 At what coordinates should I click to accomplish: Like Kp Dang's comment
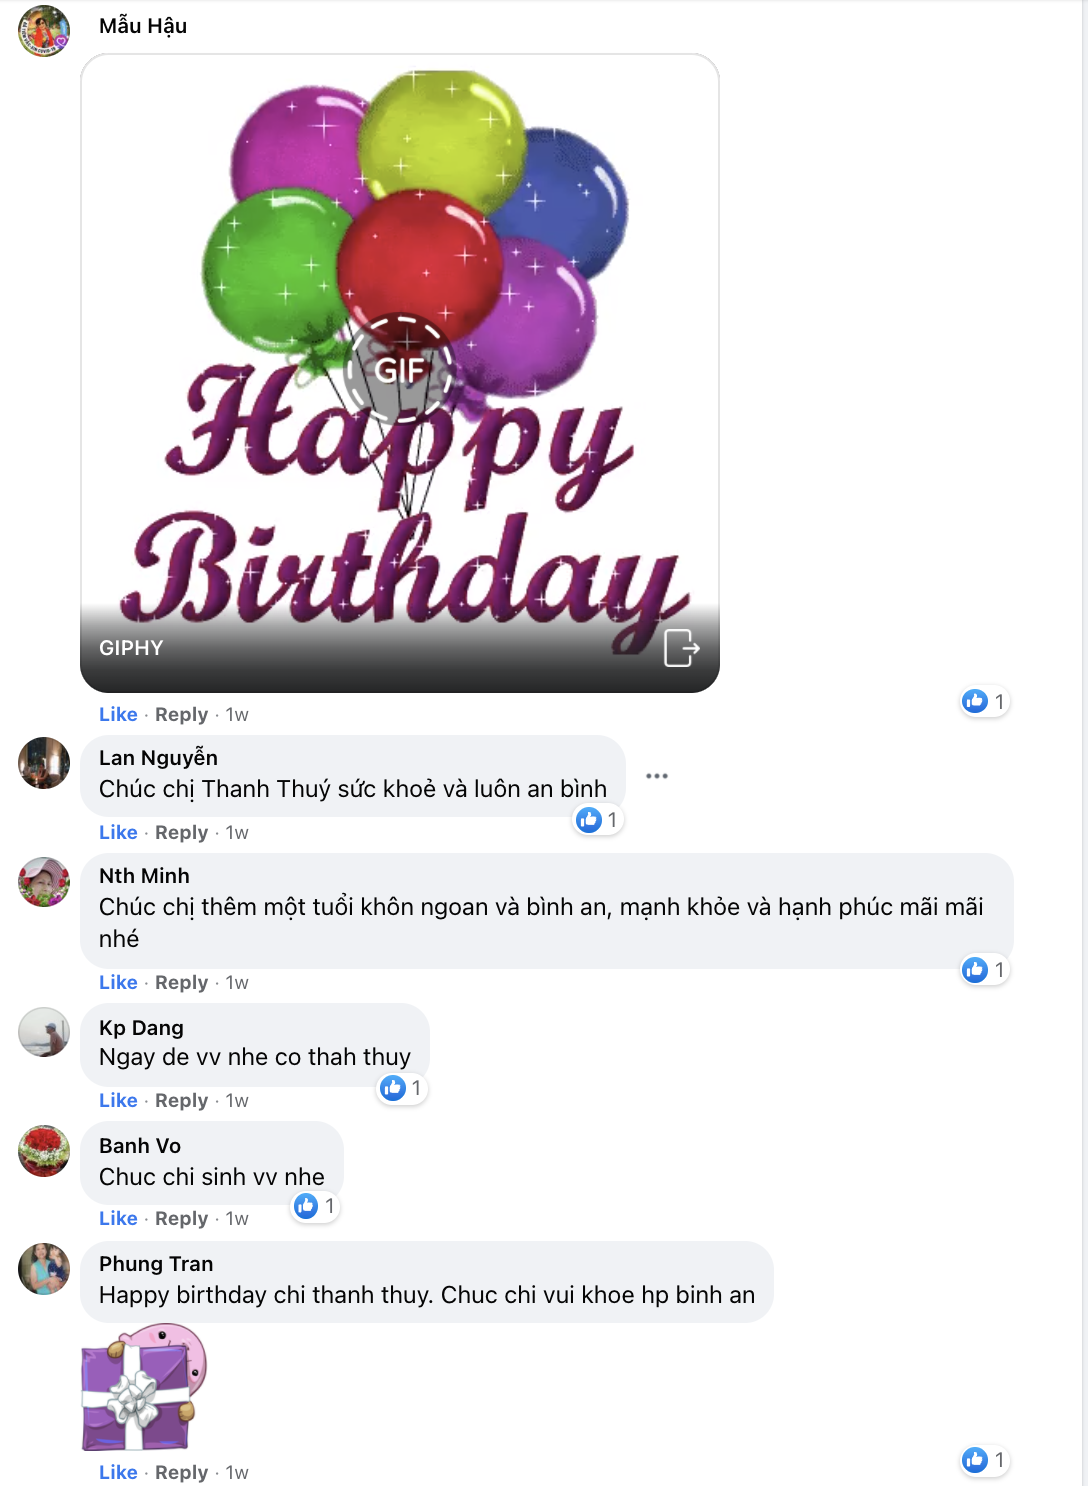[118, 1100]
